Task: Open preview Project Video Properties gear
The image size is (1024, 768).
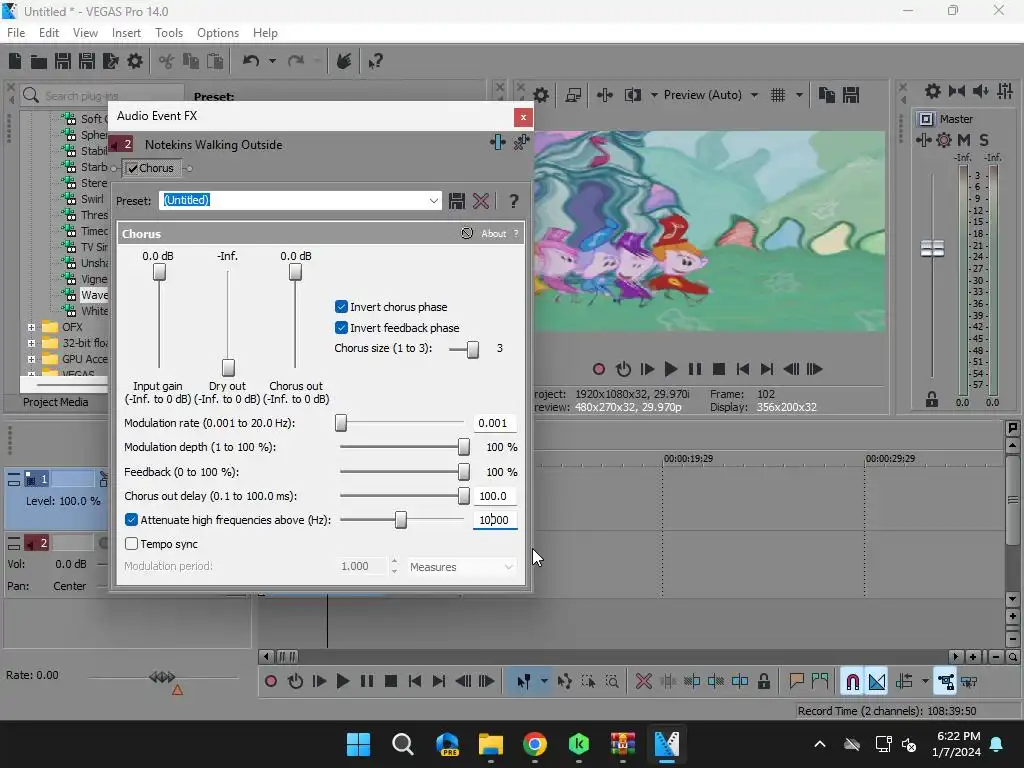Action: (541, 95)
